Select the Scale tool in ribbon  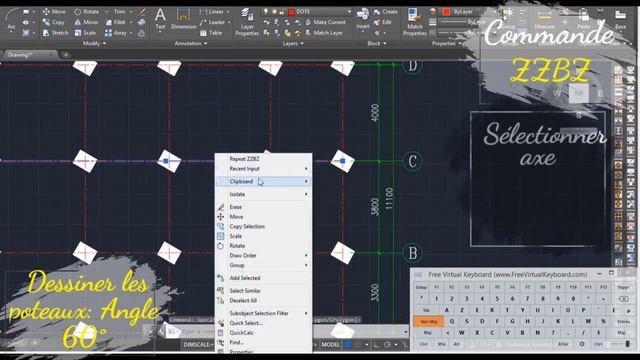click(85, 33)
